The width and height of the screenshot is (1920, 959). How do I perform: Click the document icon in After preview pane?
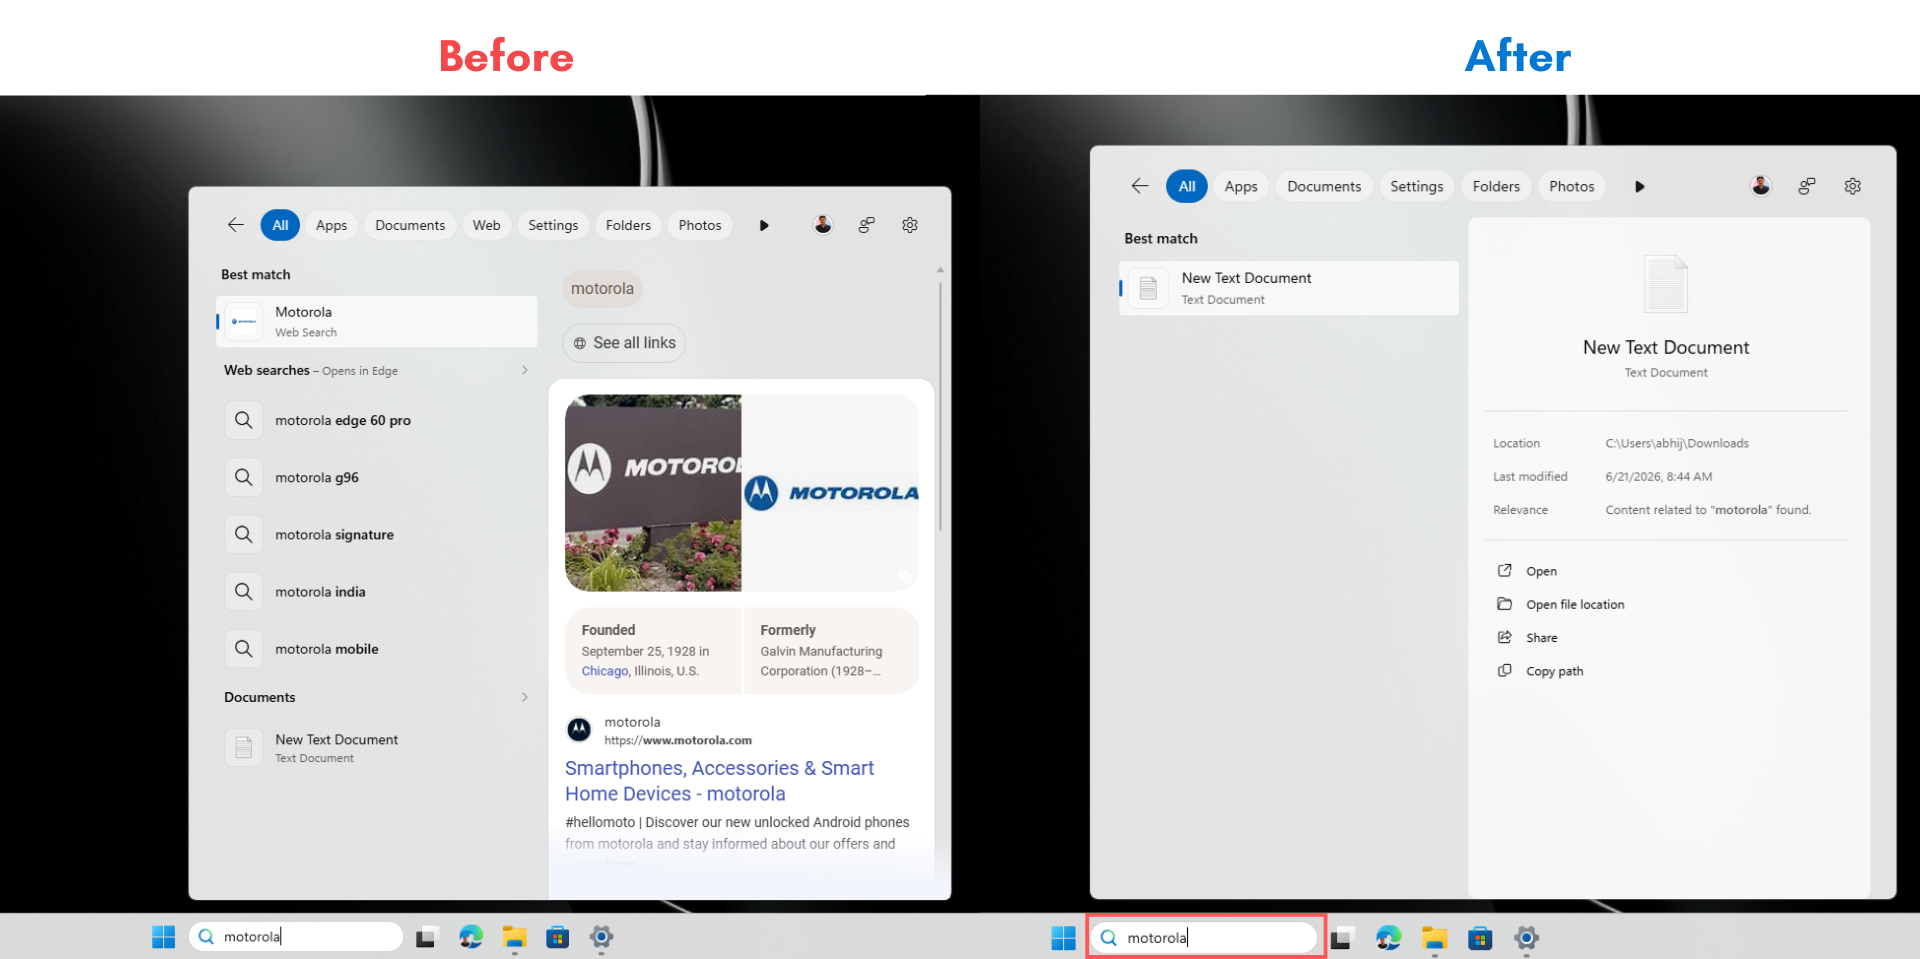pyautogui.click(x=1666, y=284)
